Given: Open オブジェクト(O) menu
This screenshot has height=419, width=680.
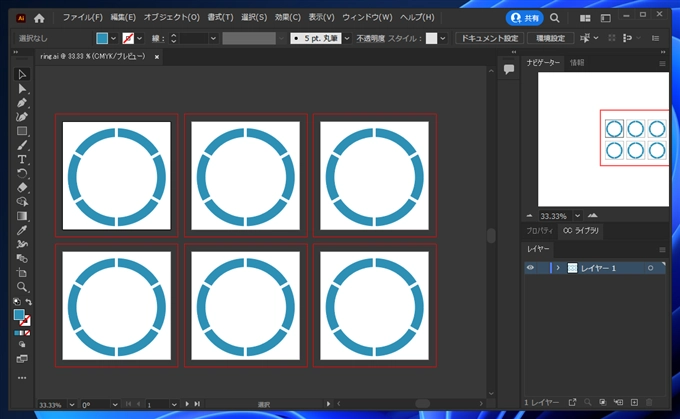Looking at the screenshot, I should point(171,17).
